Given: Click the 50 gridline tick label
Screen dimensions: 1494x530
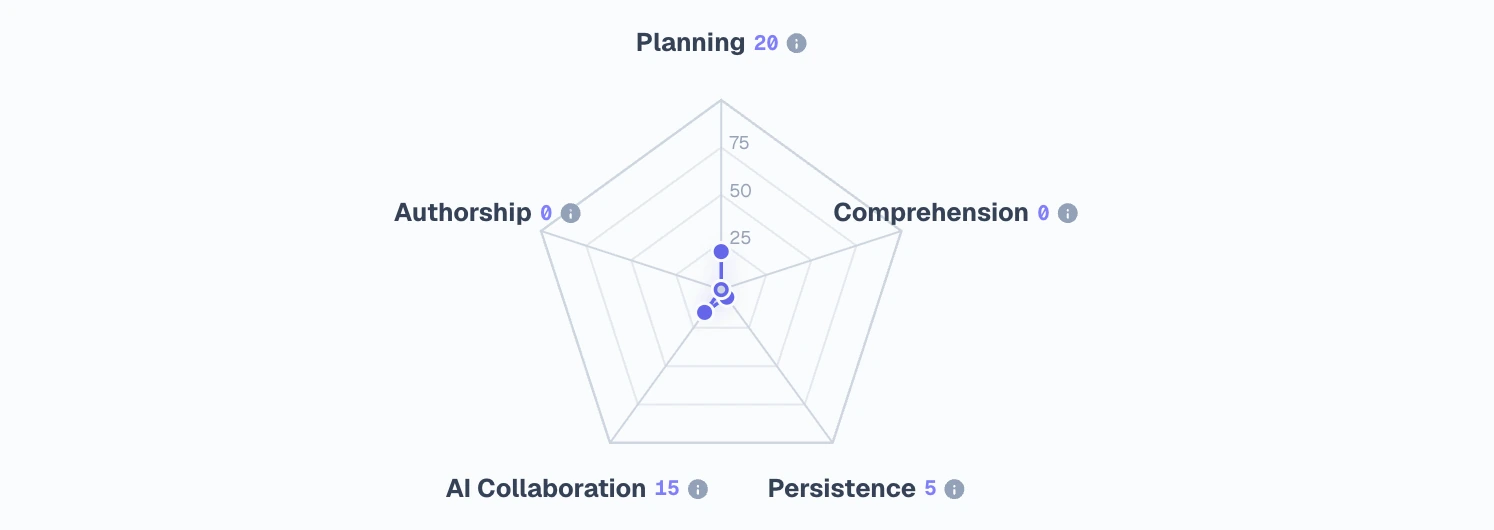Looking at the screenshot, I should (x=740, y=190).
